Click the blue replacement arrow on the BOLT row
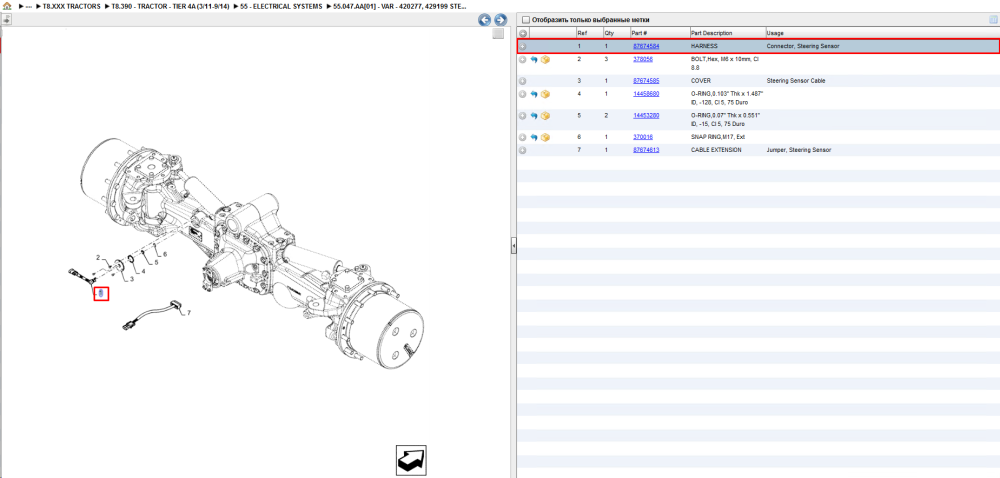 pyautogui.click(x=534, y=59)
